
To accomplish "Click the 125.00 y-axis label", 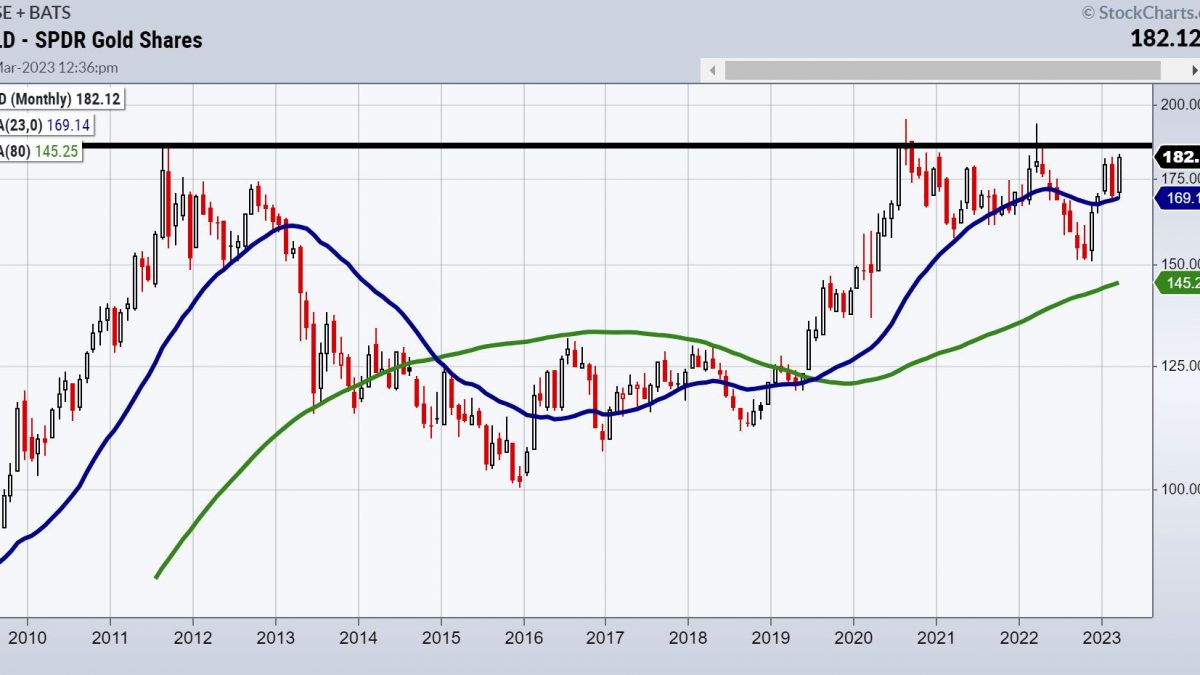I will click(1178, 365).
